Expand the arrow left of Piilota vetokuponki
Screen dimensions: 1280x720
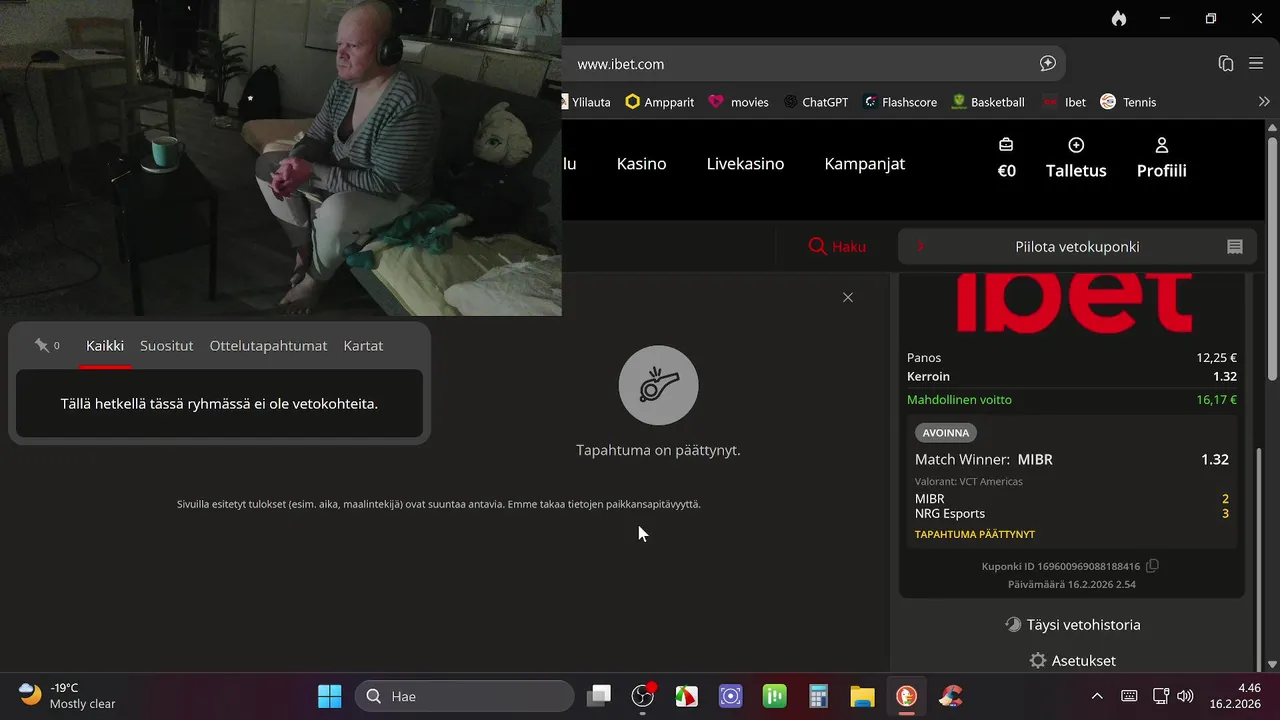(920, 247)
